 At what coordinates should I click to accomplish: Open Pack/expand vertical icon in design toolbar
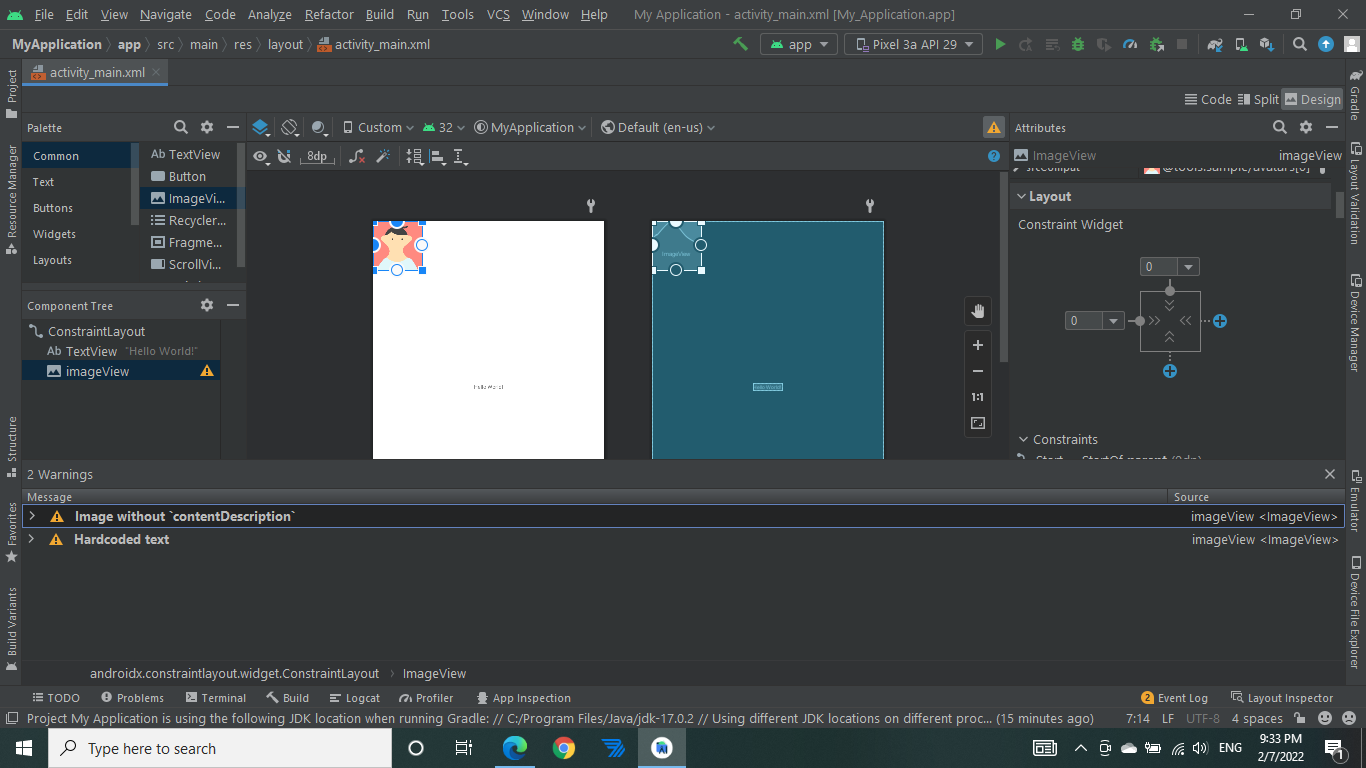tap(415, 156)
